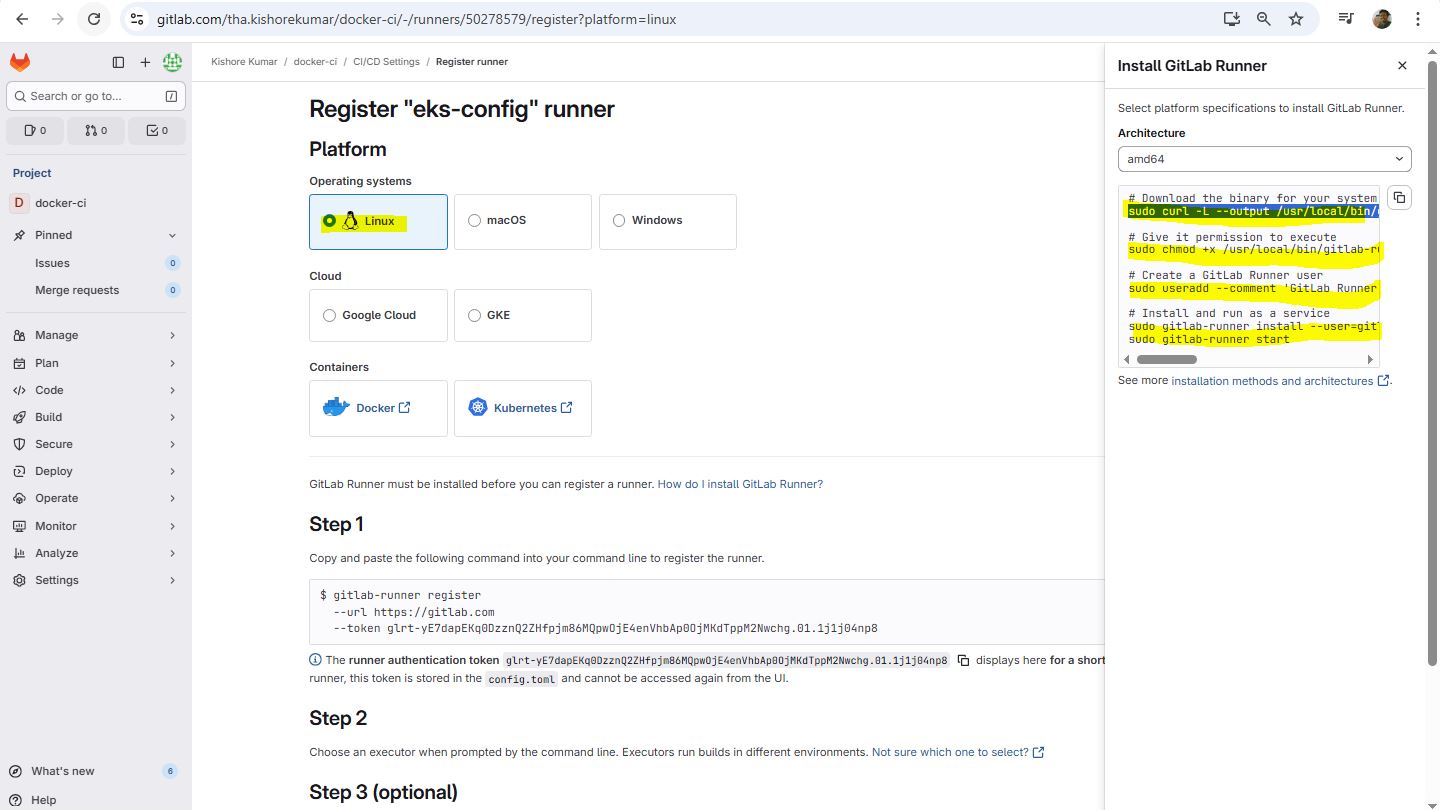Expand the Settings sidebar section
1440x810 pixels.
[x=96, y=580]
